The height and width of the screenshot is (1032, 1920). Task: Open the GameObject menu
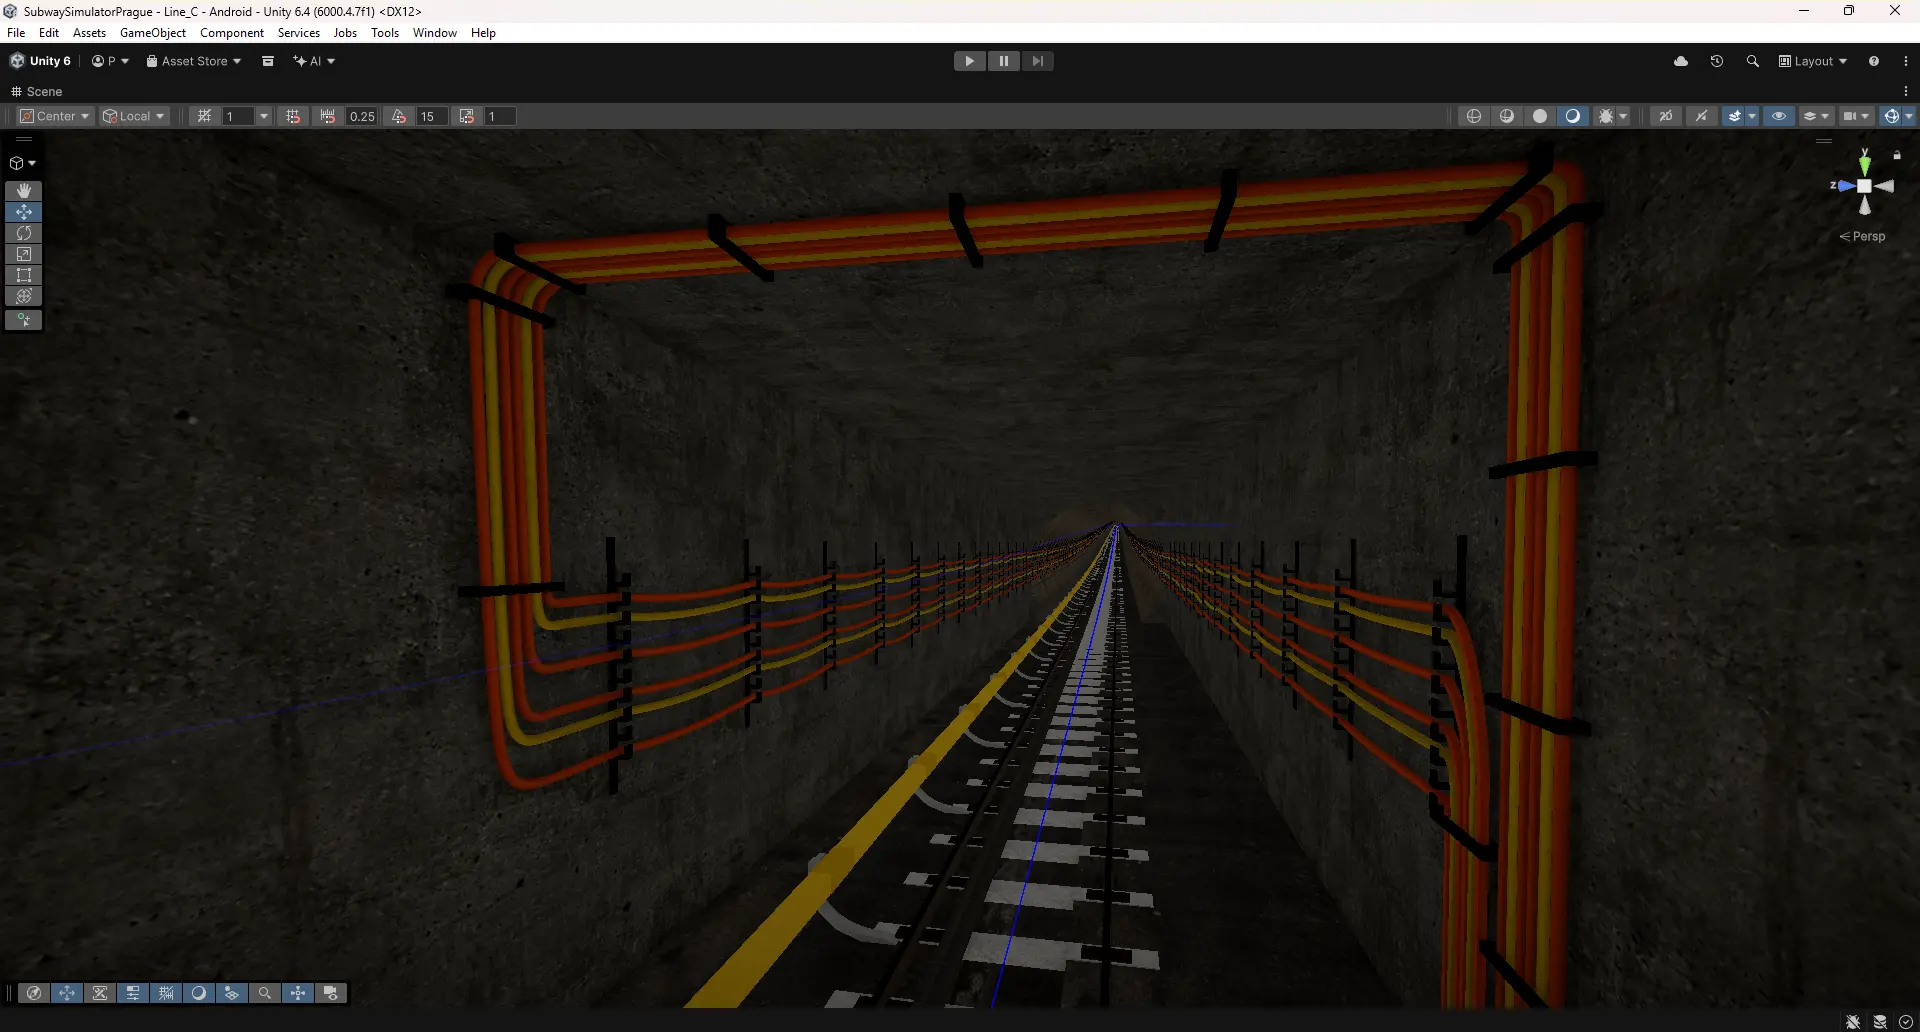pos(153,33)
